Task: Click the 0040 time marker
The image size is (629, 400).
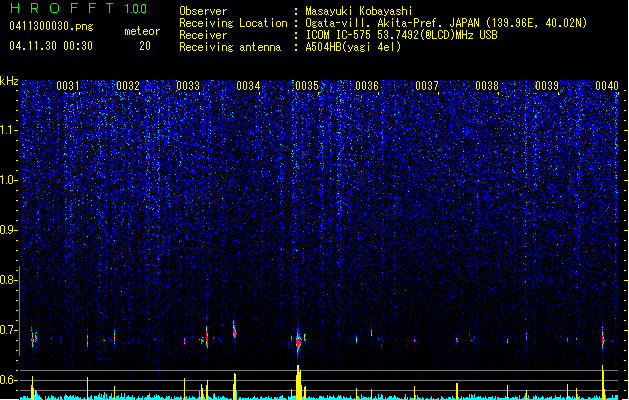Action: coord(607,86)
